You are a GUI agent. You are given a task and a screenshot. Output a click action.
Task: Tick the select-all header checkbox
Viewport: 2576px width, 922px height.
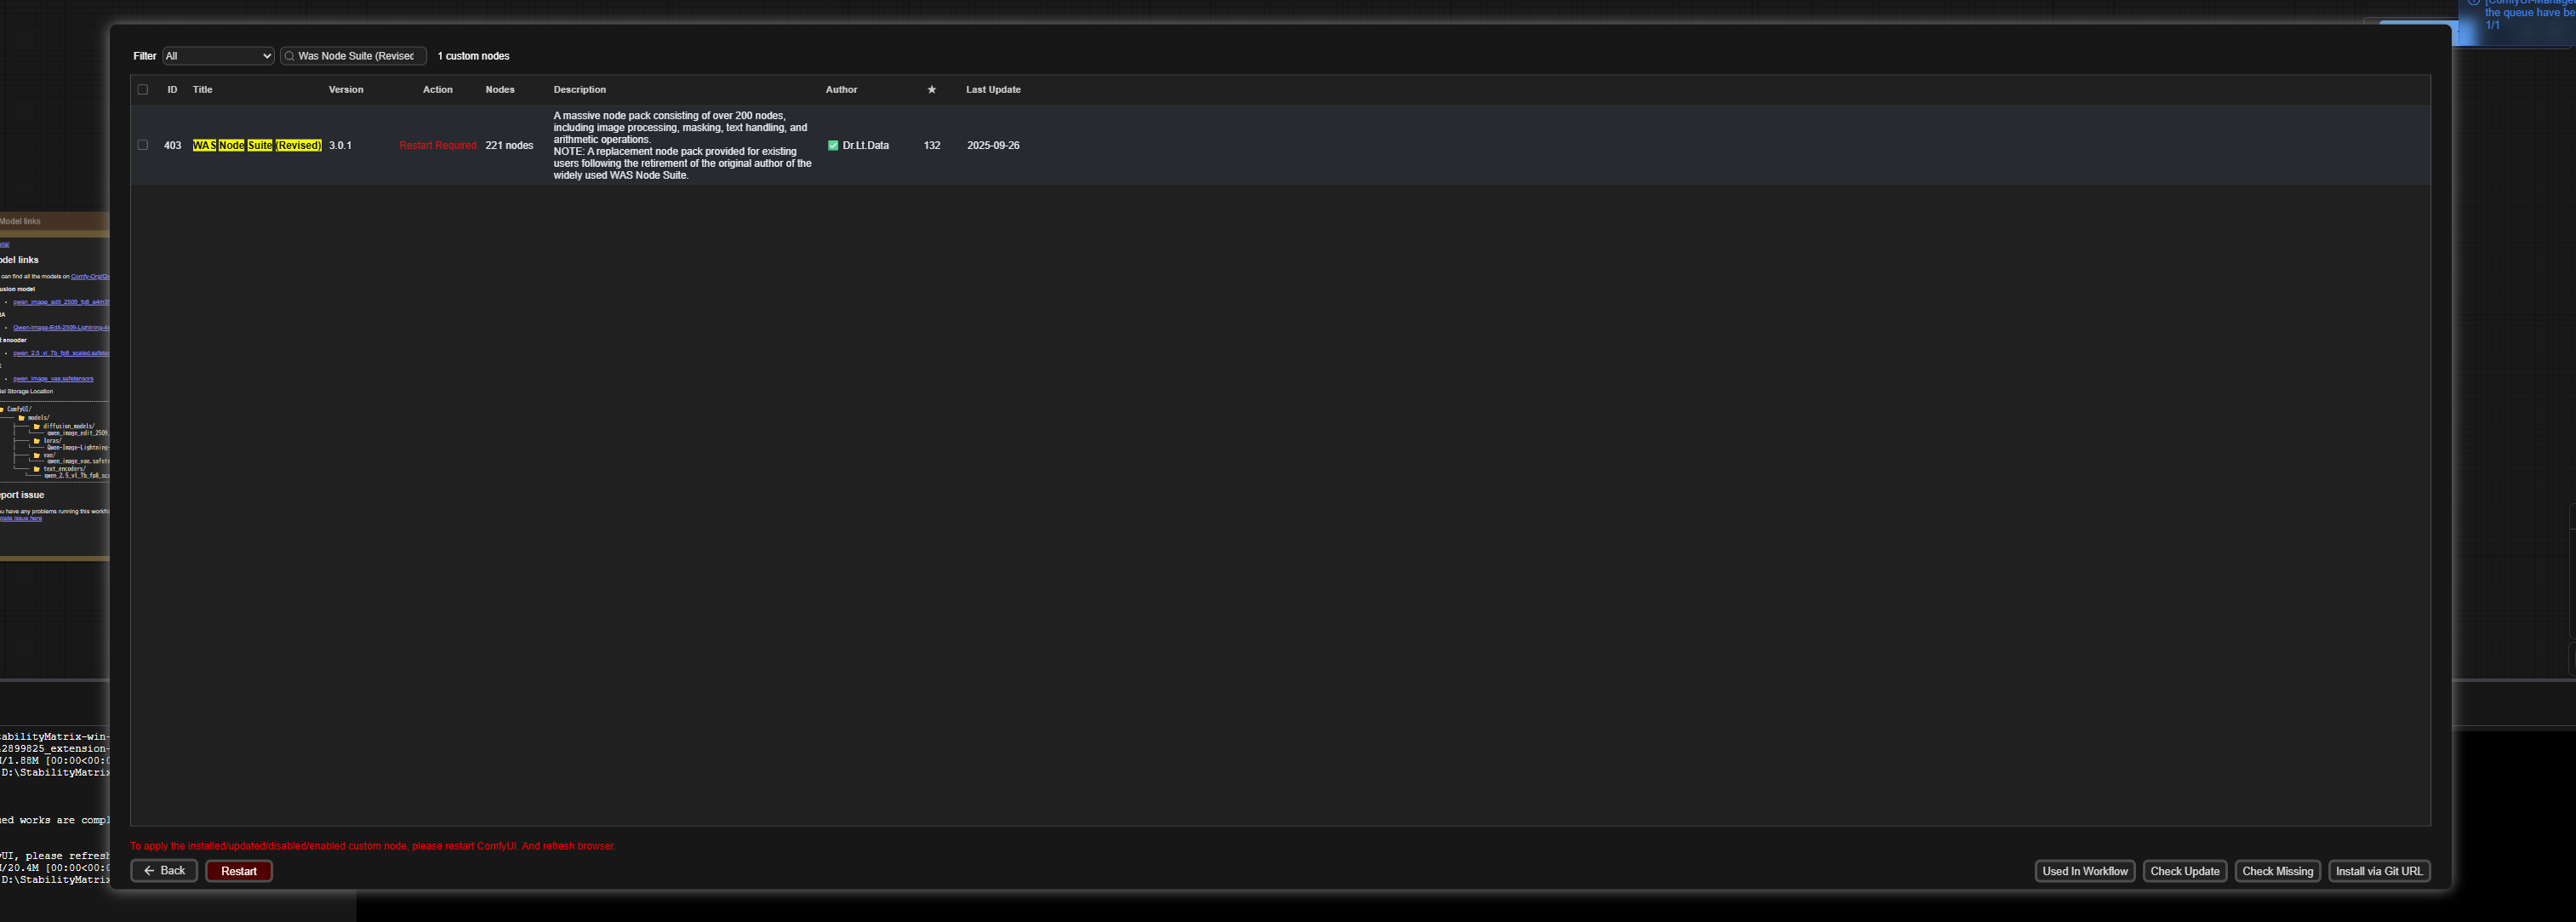[x=143, y=90]
